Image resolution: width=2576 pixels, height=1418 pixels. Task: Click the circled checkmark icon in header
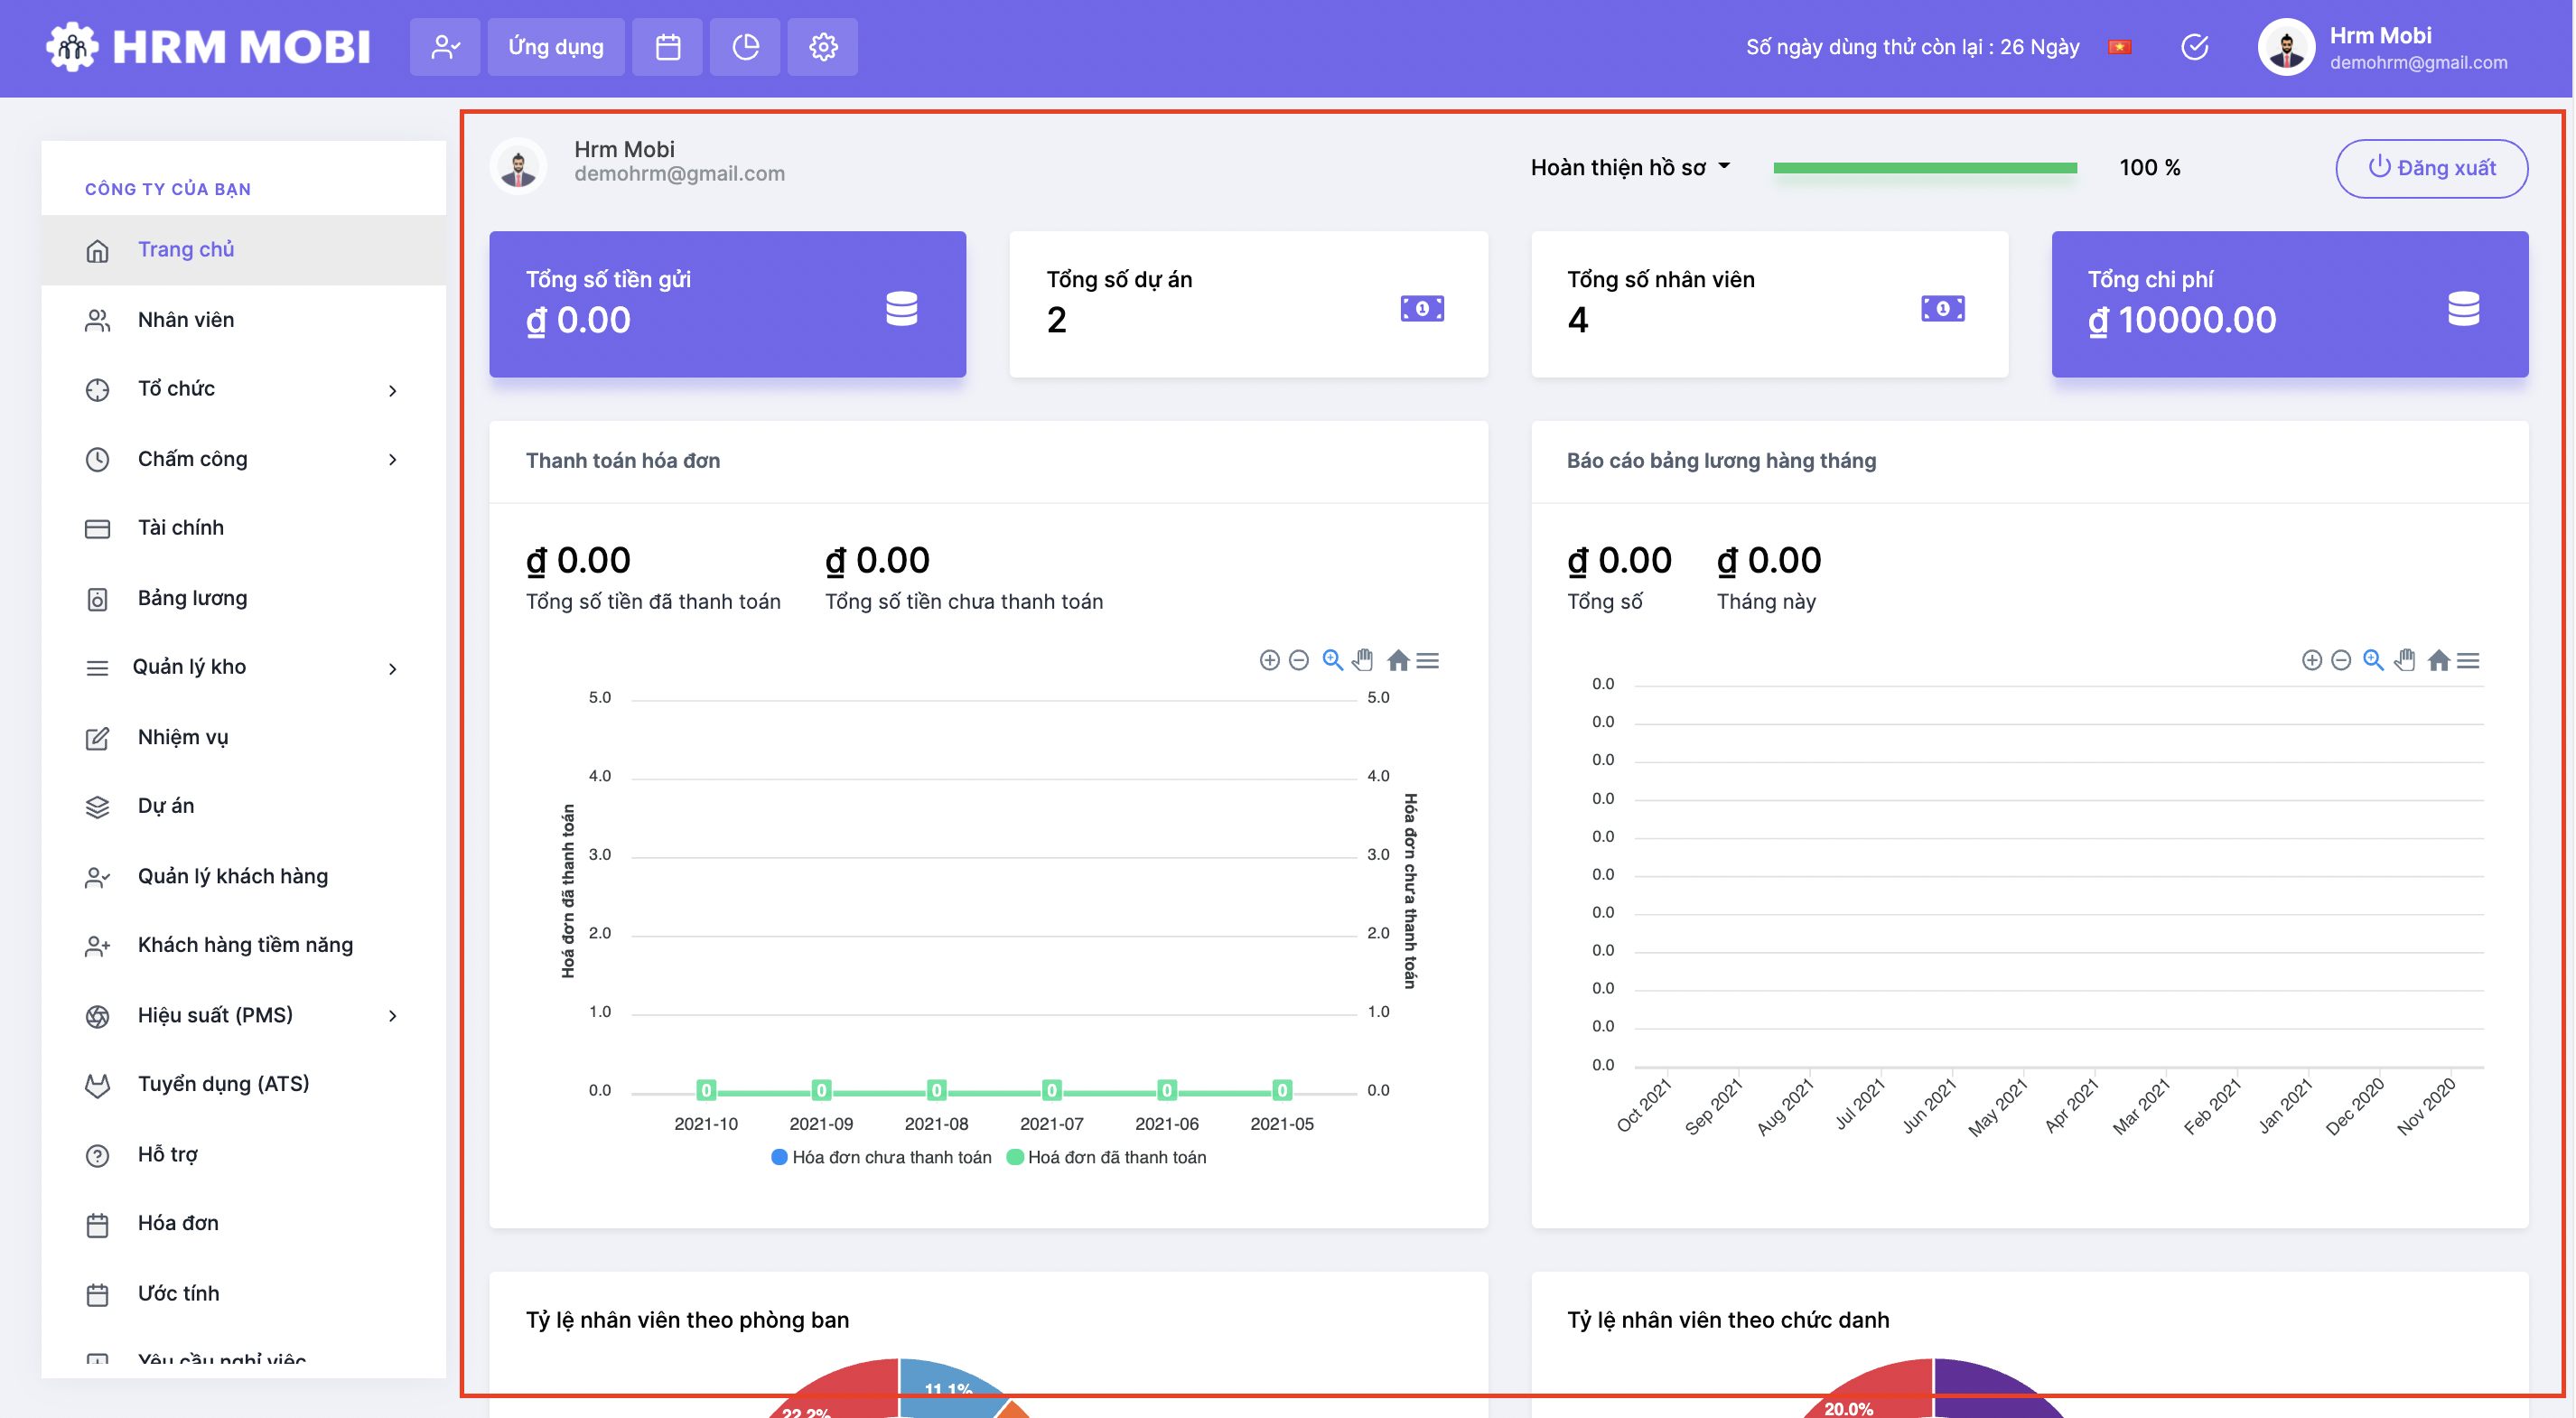pos(2195,47)
